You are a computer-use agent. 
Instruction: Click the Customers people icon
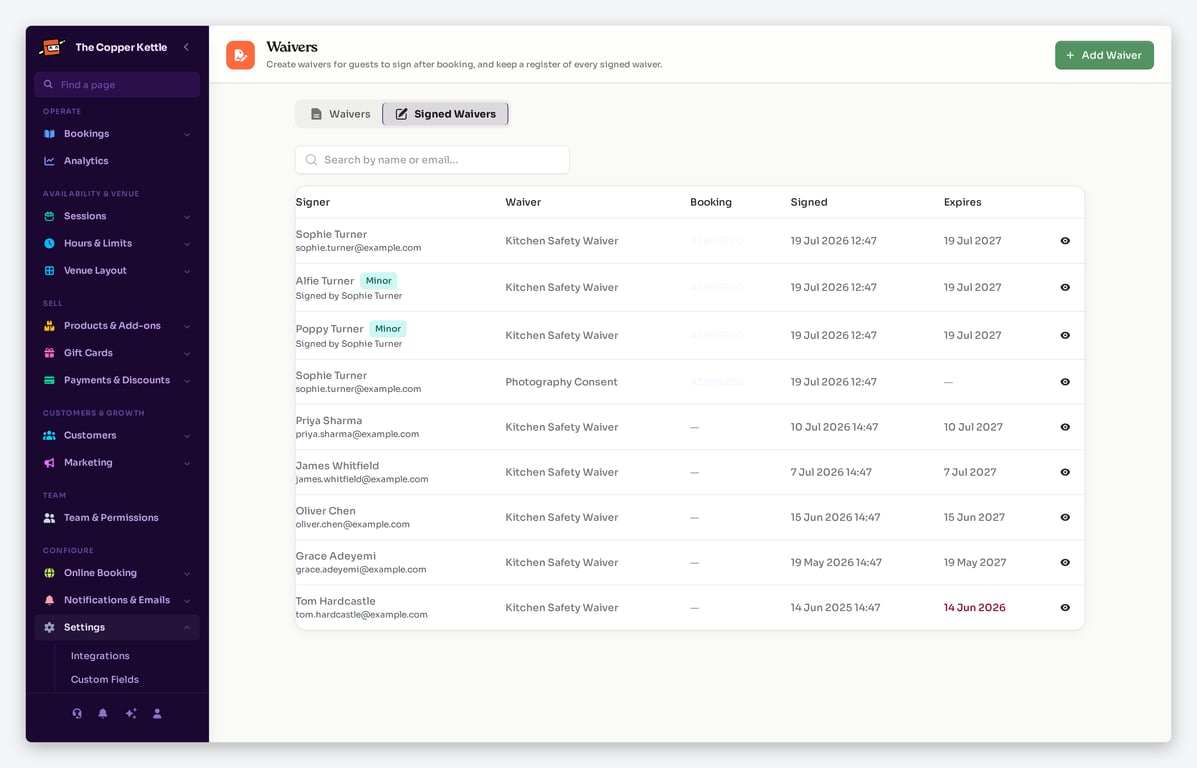pos(50,435)
